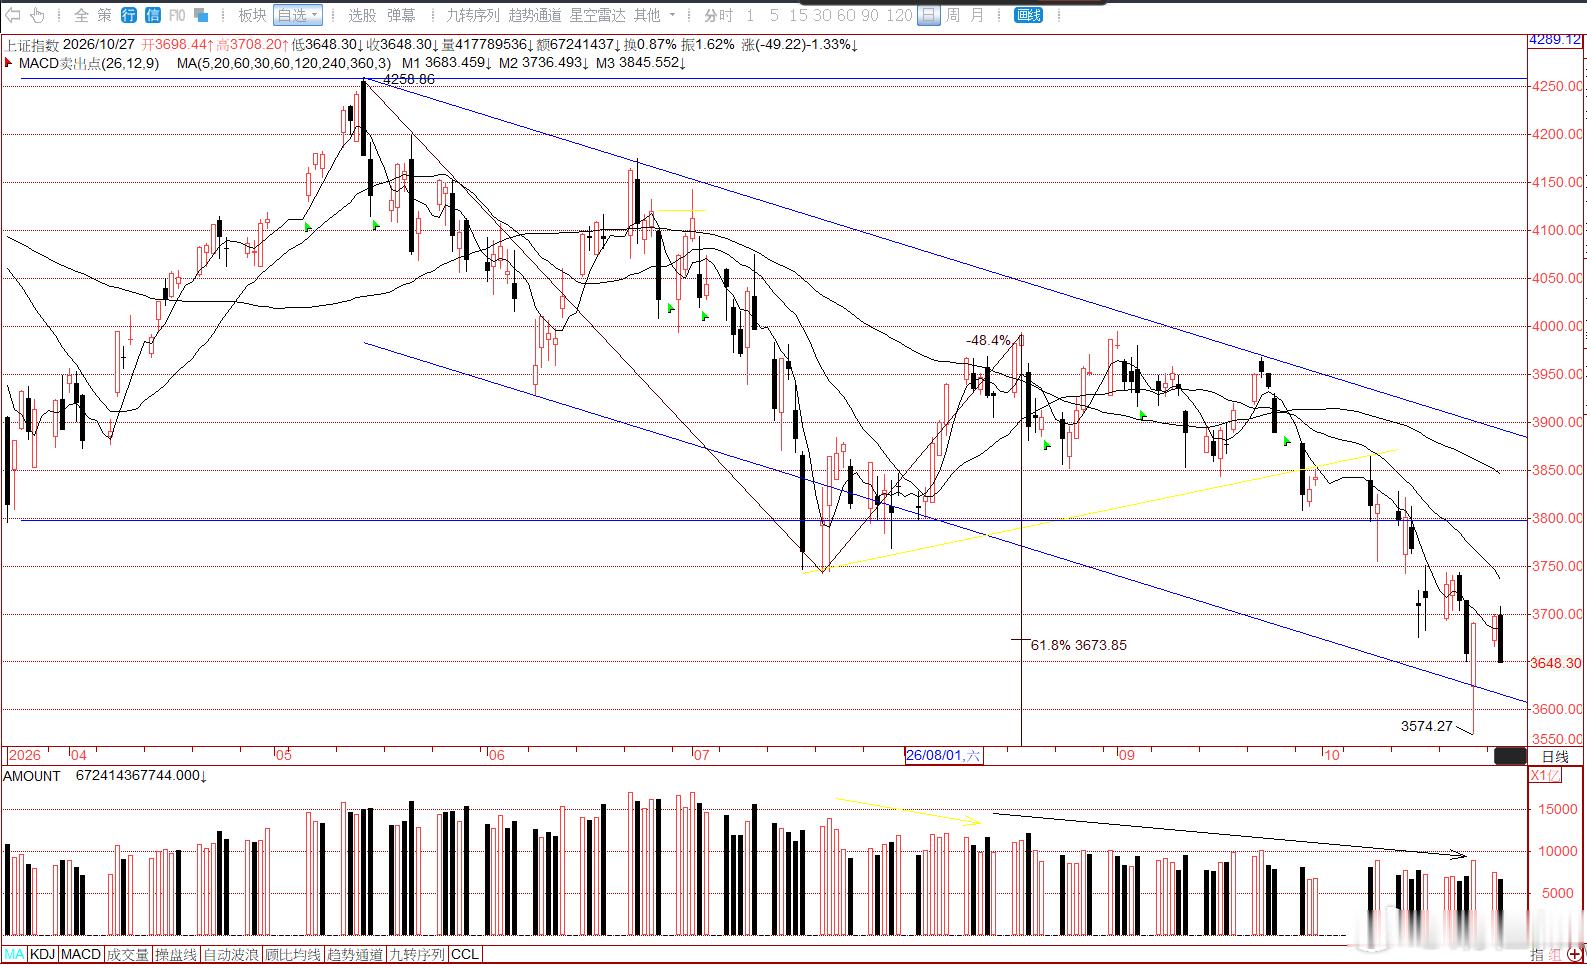1587x968 pixels.
Task: Click the blue 信 info icon
Action: 152,15
